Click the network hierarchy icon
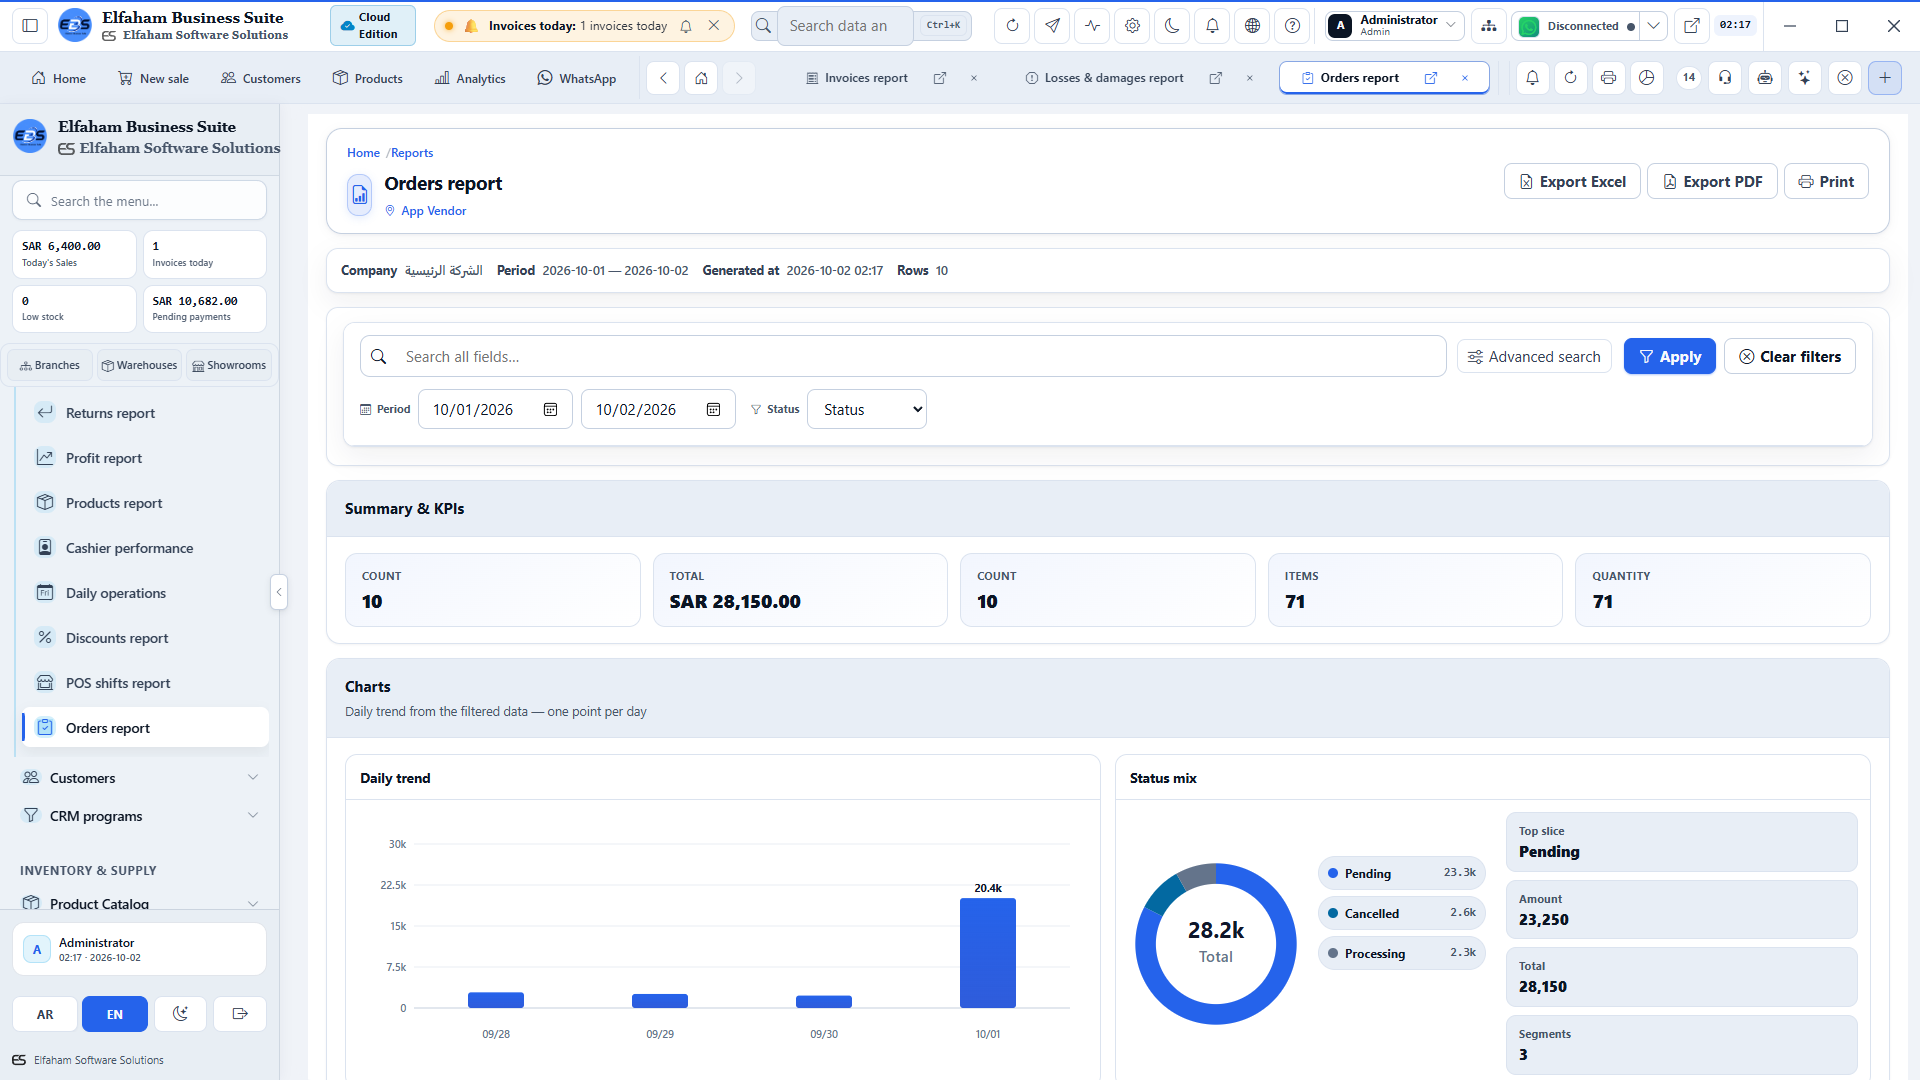 pos(1489,26)
